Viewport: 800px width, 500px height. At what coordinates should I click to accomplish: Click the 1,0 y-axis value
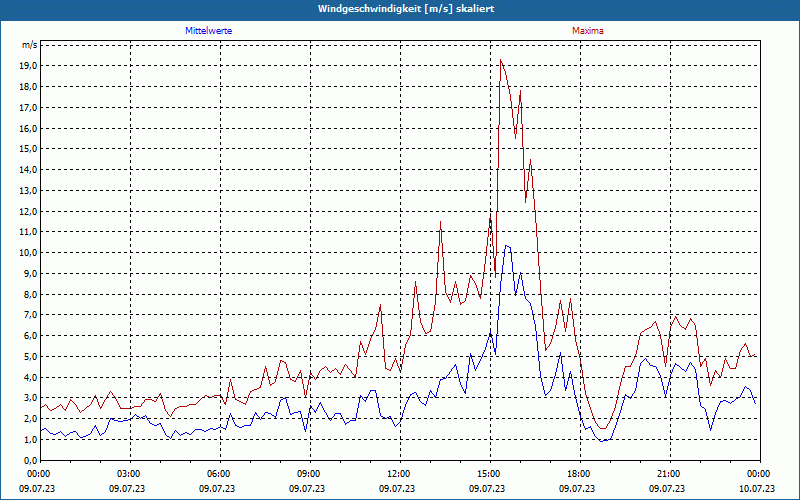[30, 440]
